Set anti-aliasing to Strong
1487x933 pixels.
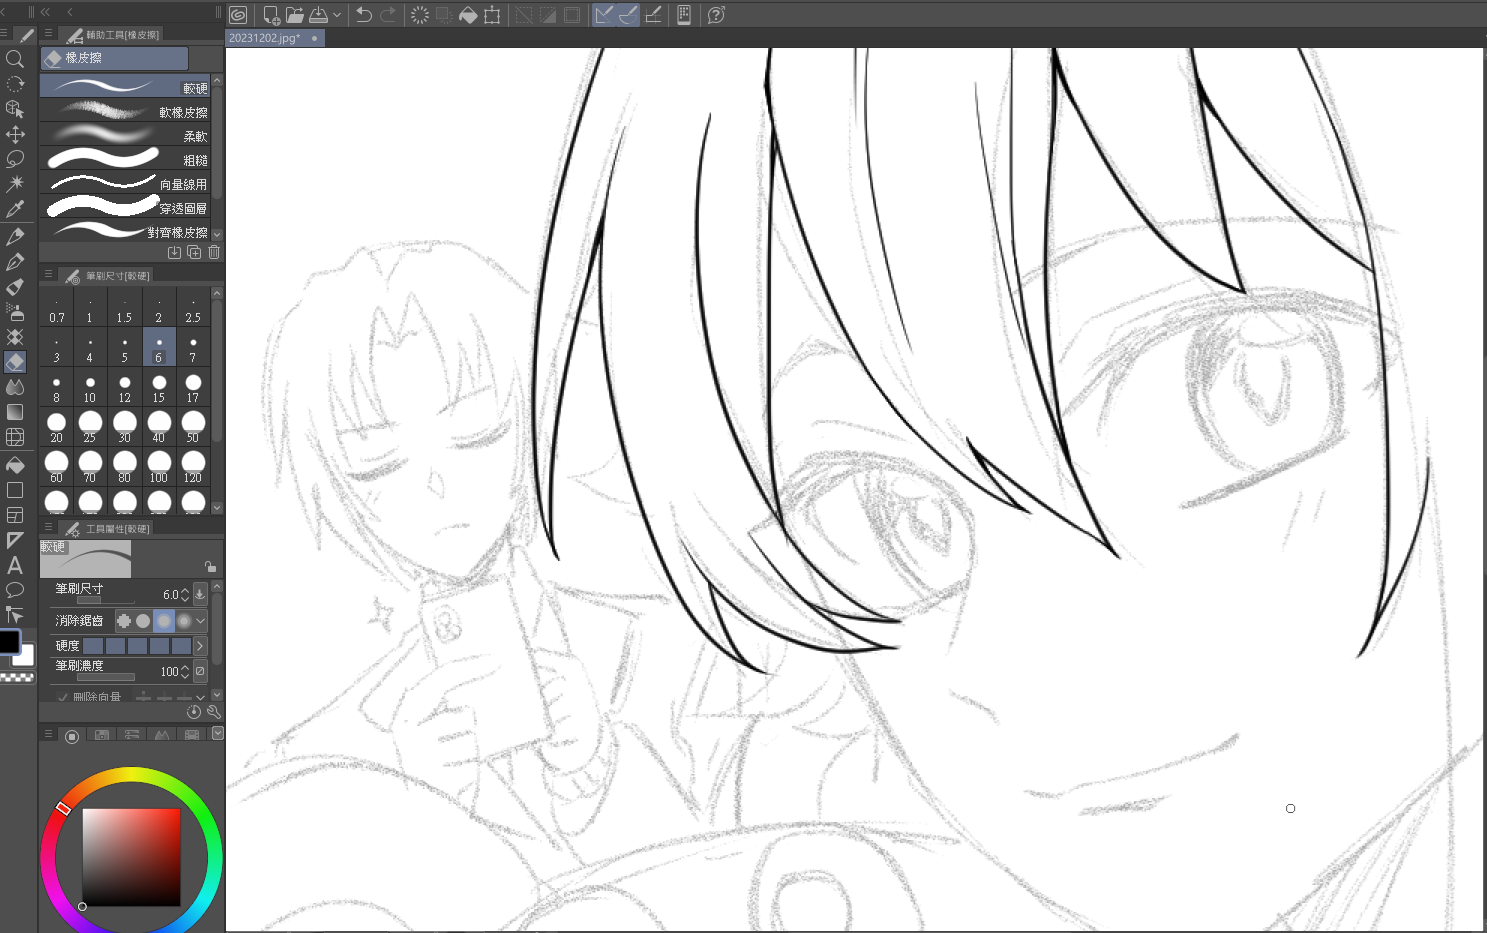[183, 621]
